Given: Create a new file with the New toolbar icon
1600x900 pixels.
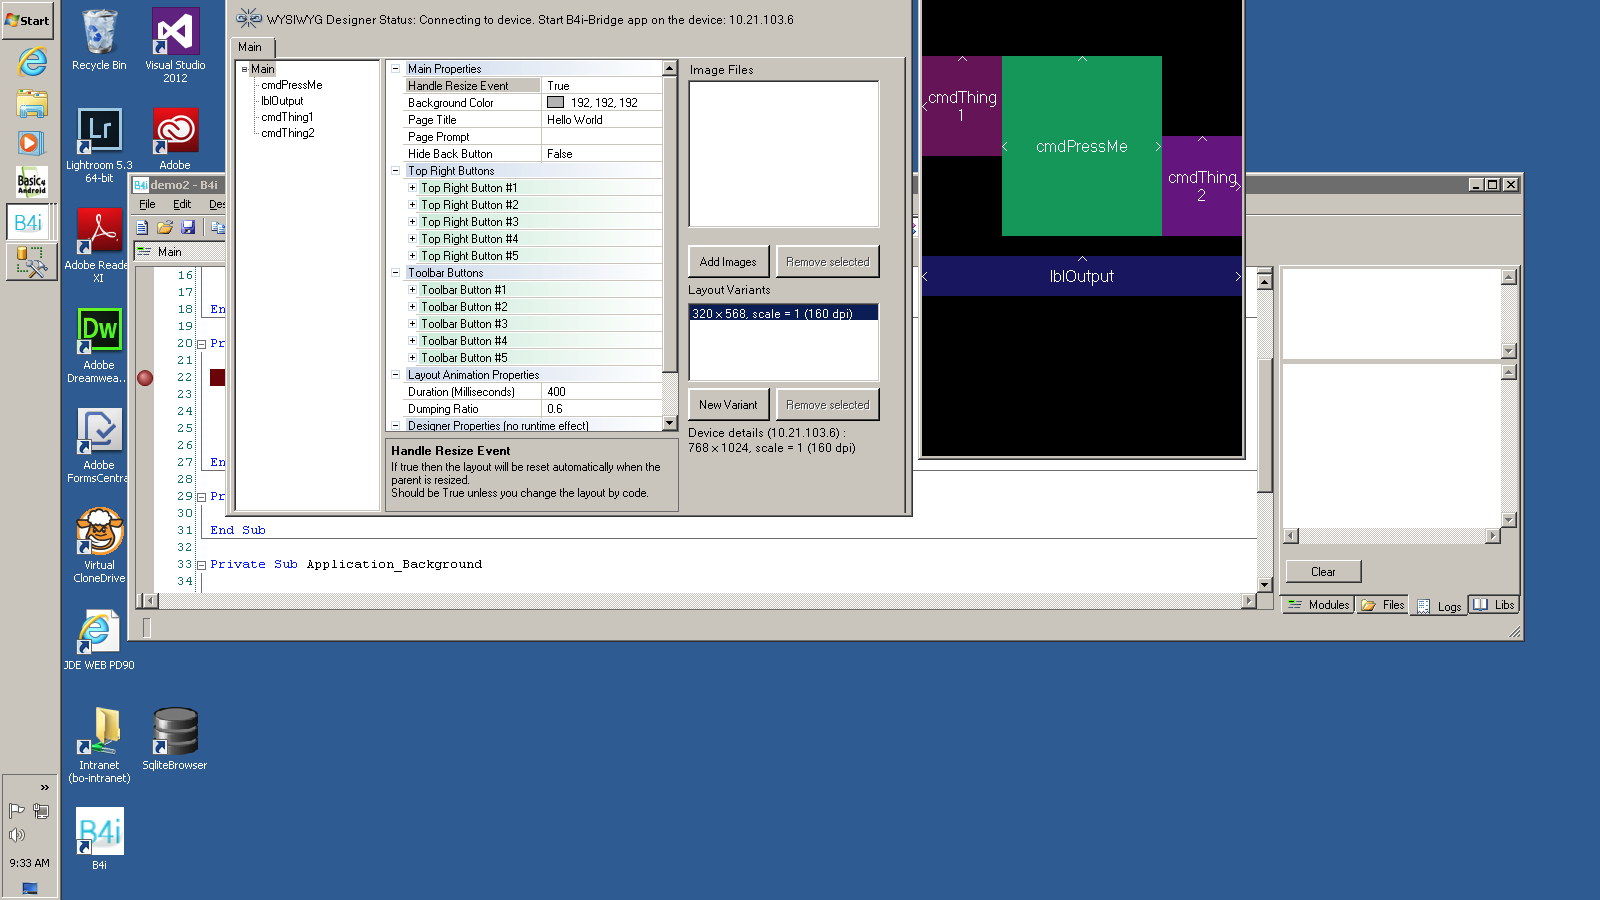Looking at the screenshot, I should (x=142, y=227).
